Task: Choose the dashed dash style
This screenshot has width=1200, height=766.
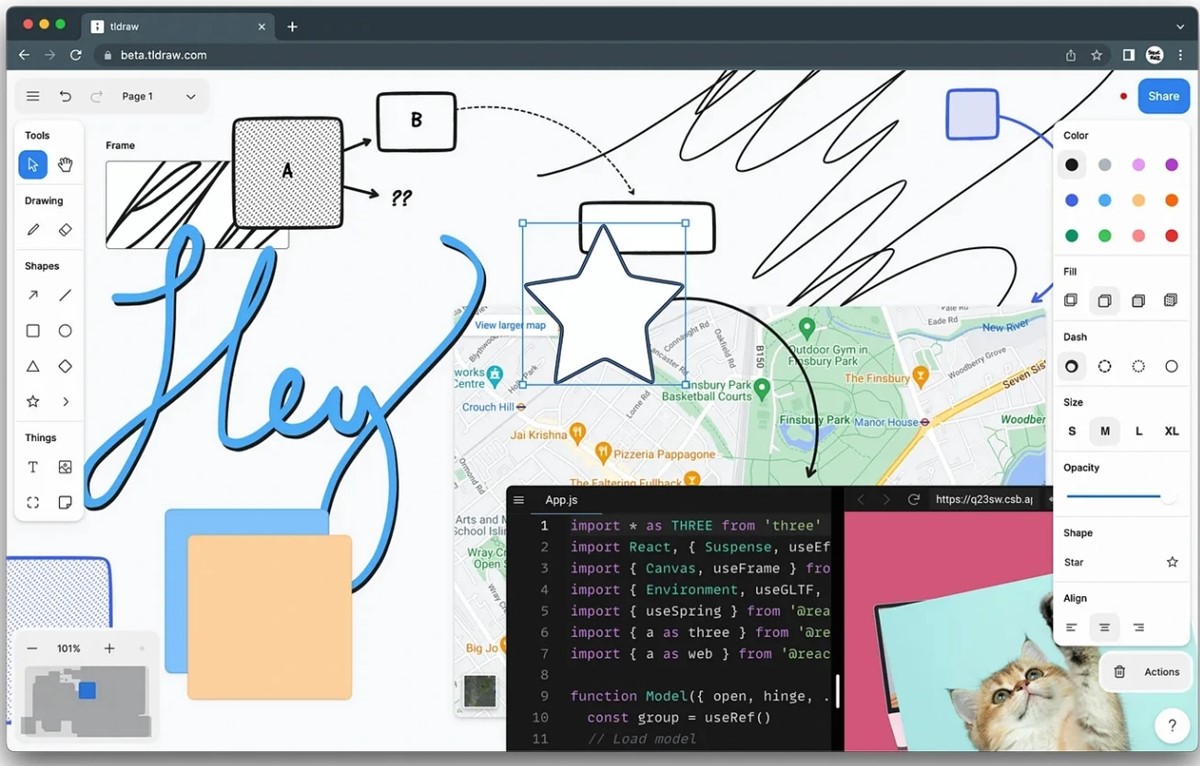Action: coord(1105,366)
